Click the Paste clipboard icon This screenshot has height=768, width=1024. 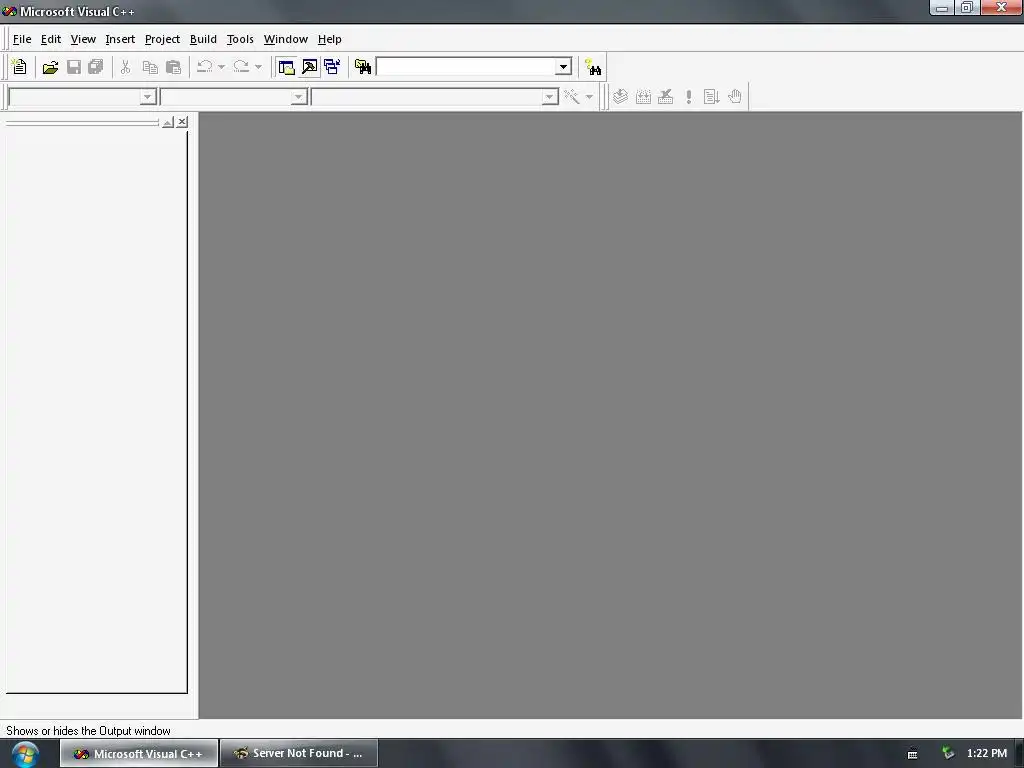click(x=173, y=67)
